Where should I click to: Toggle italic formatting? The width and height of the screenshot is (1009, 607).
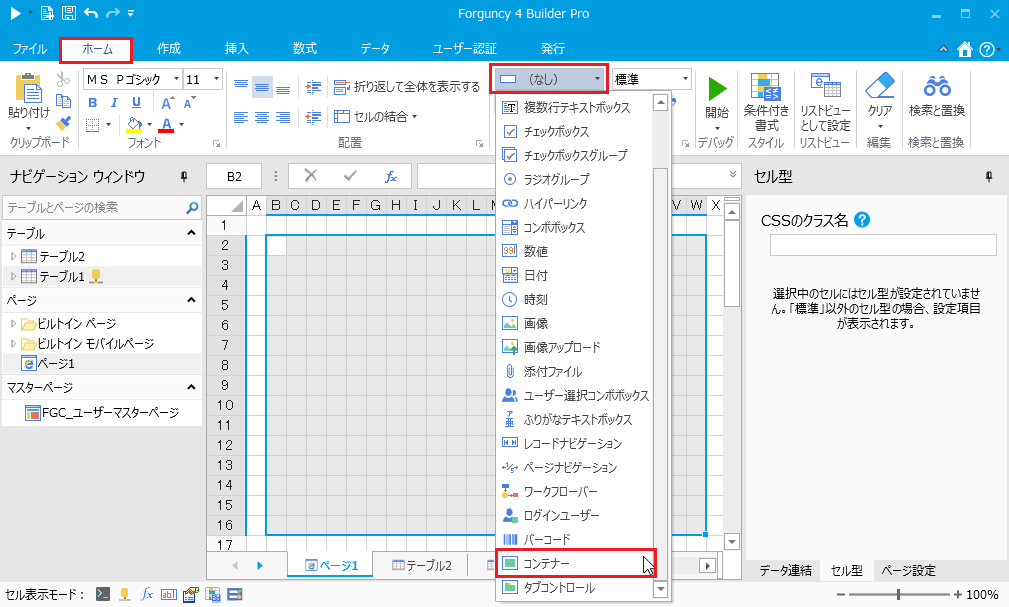tap(115, 102)
